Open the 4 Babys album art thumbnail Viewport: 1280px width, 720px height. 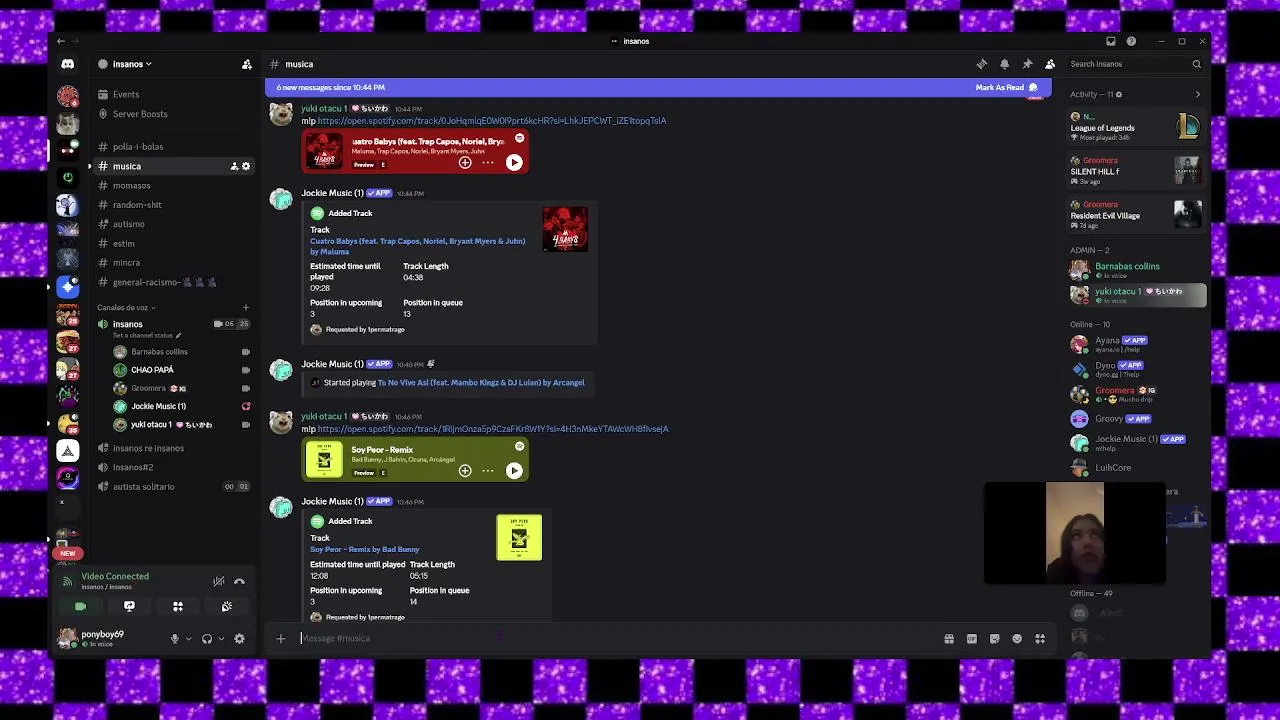tap(565, 229)
